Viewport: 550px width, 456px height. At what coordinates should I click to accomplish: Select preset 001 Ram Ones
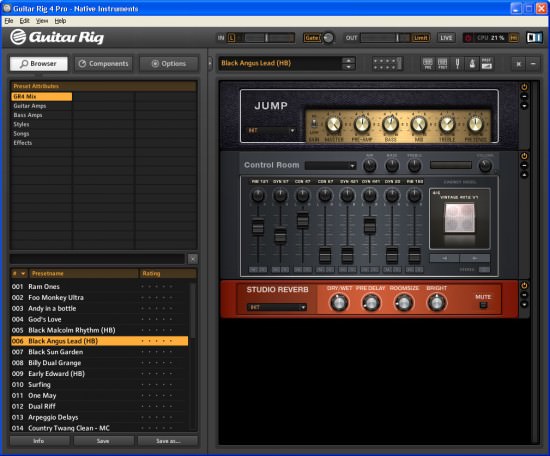coord(100,287)
